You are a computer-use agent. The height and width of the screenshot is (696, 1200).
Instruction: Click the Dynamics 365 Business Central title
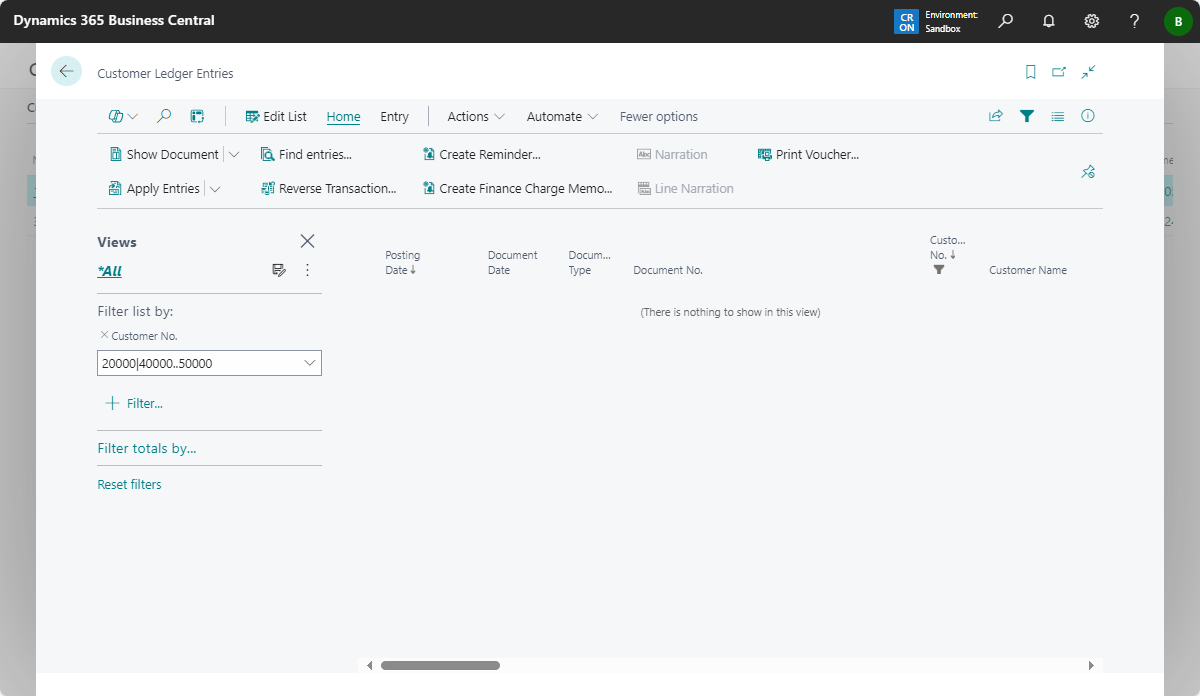pyautogui.click(x=114, y=20)
